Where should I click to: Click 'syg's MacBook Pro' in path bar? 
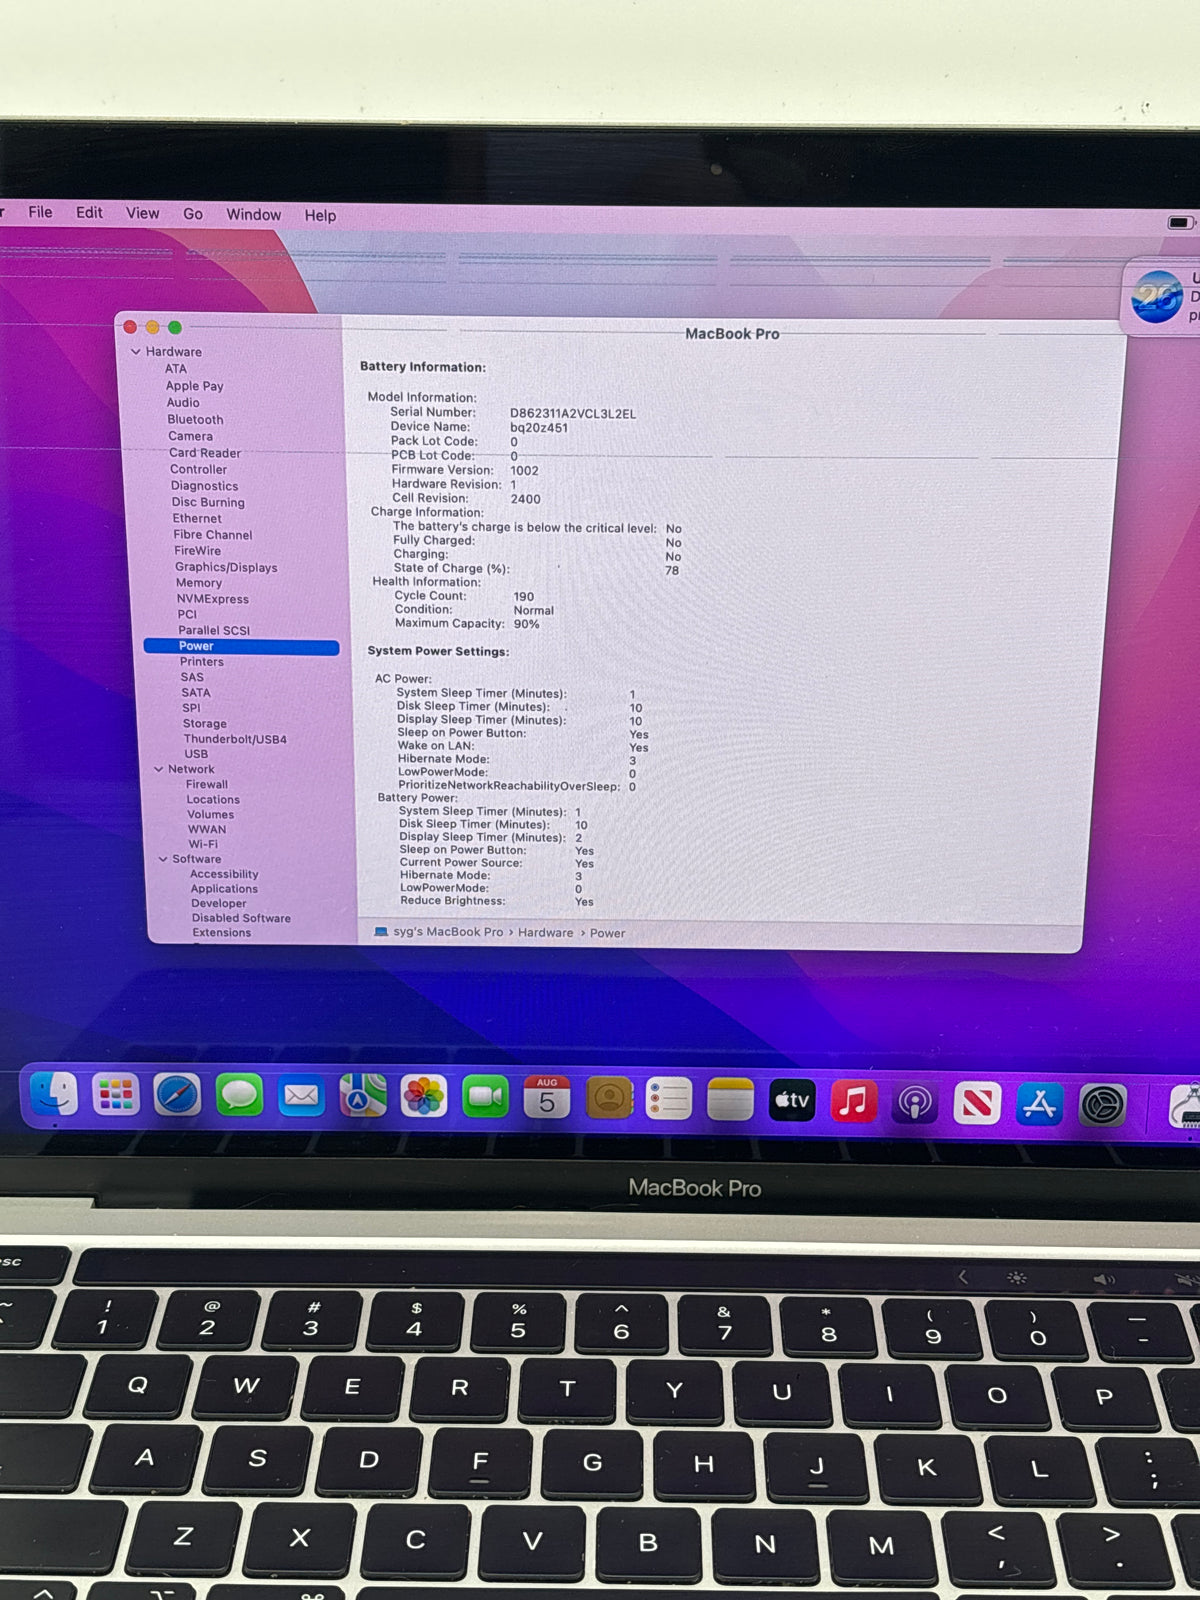coord(448,931)
